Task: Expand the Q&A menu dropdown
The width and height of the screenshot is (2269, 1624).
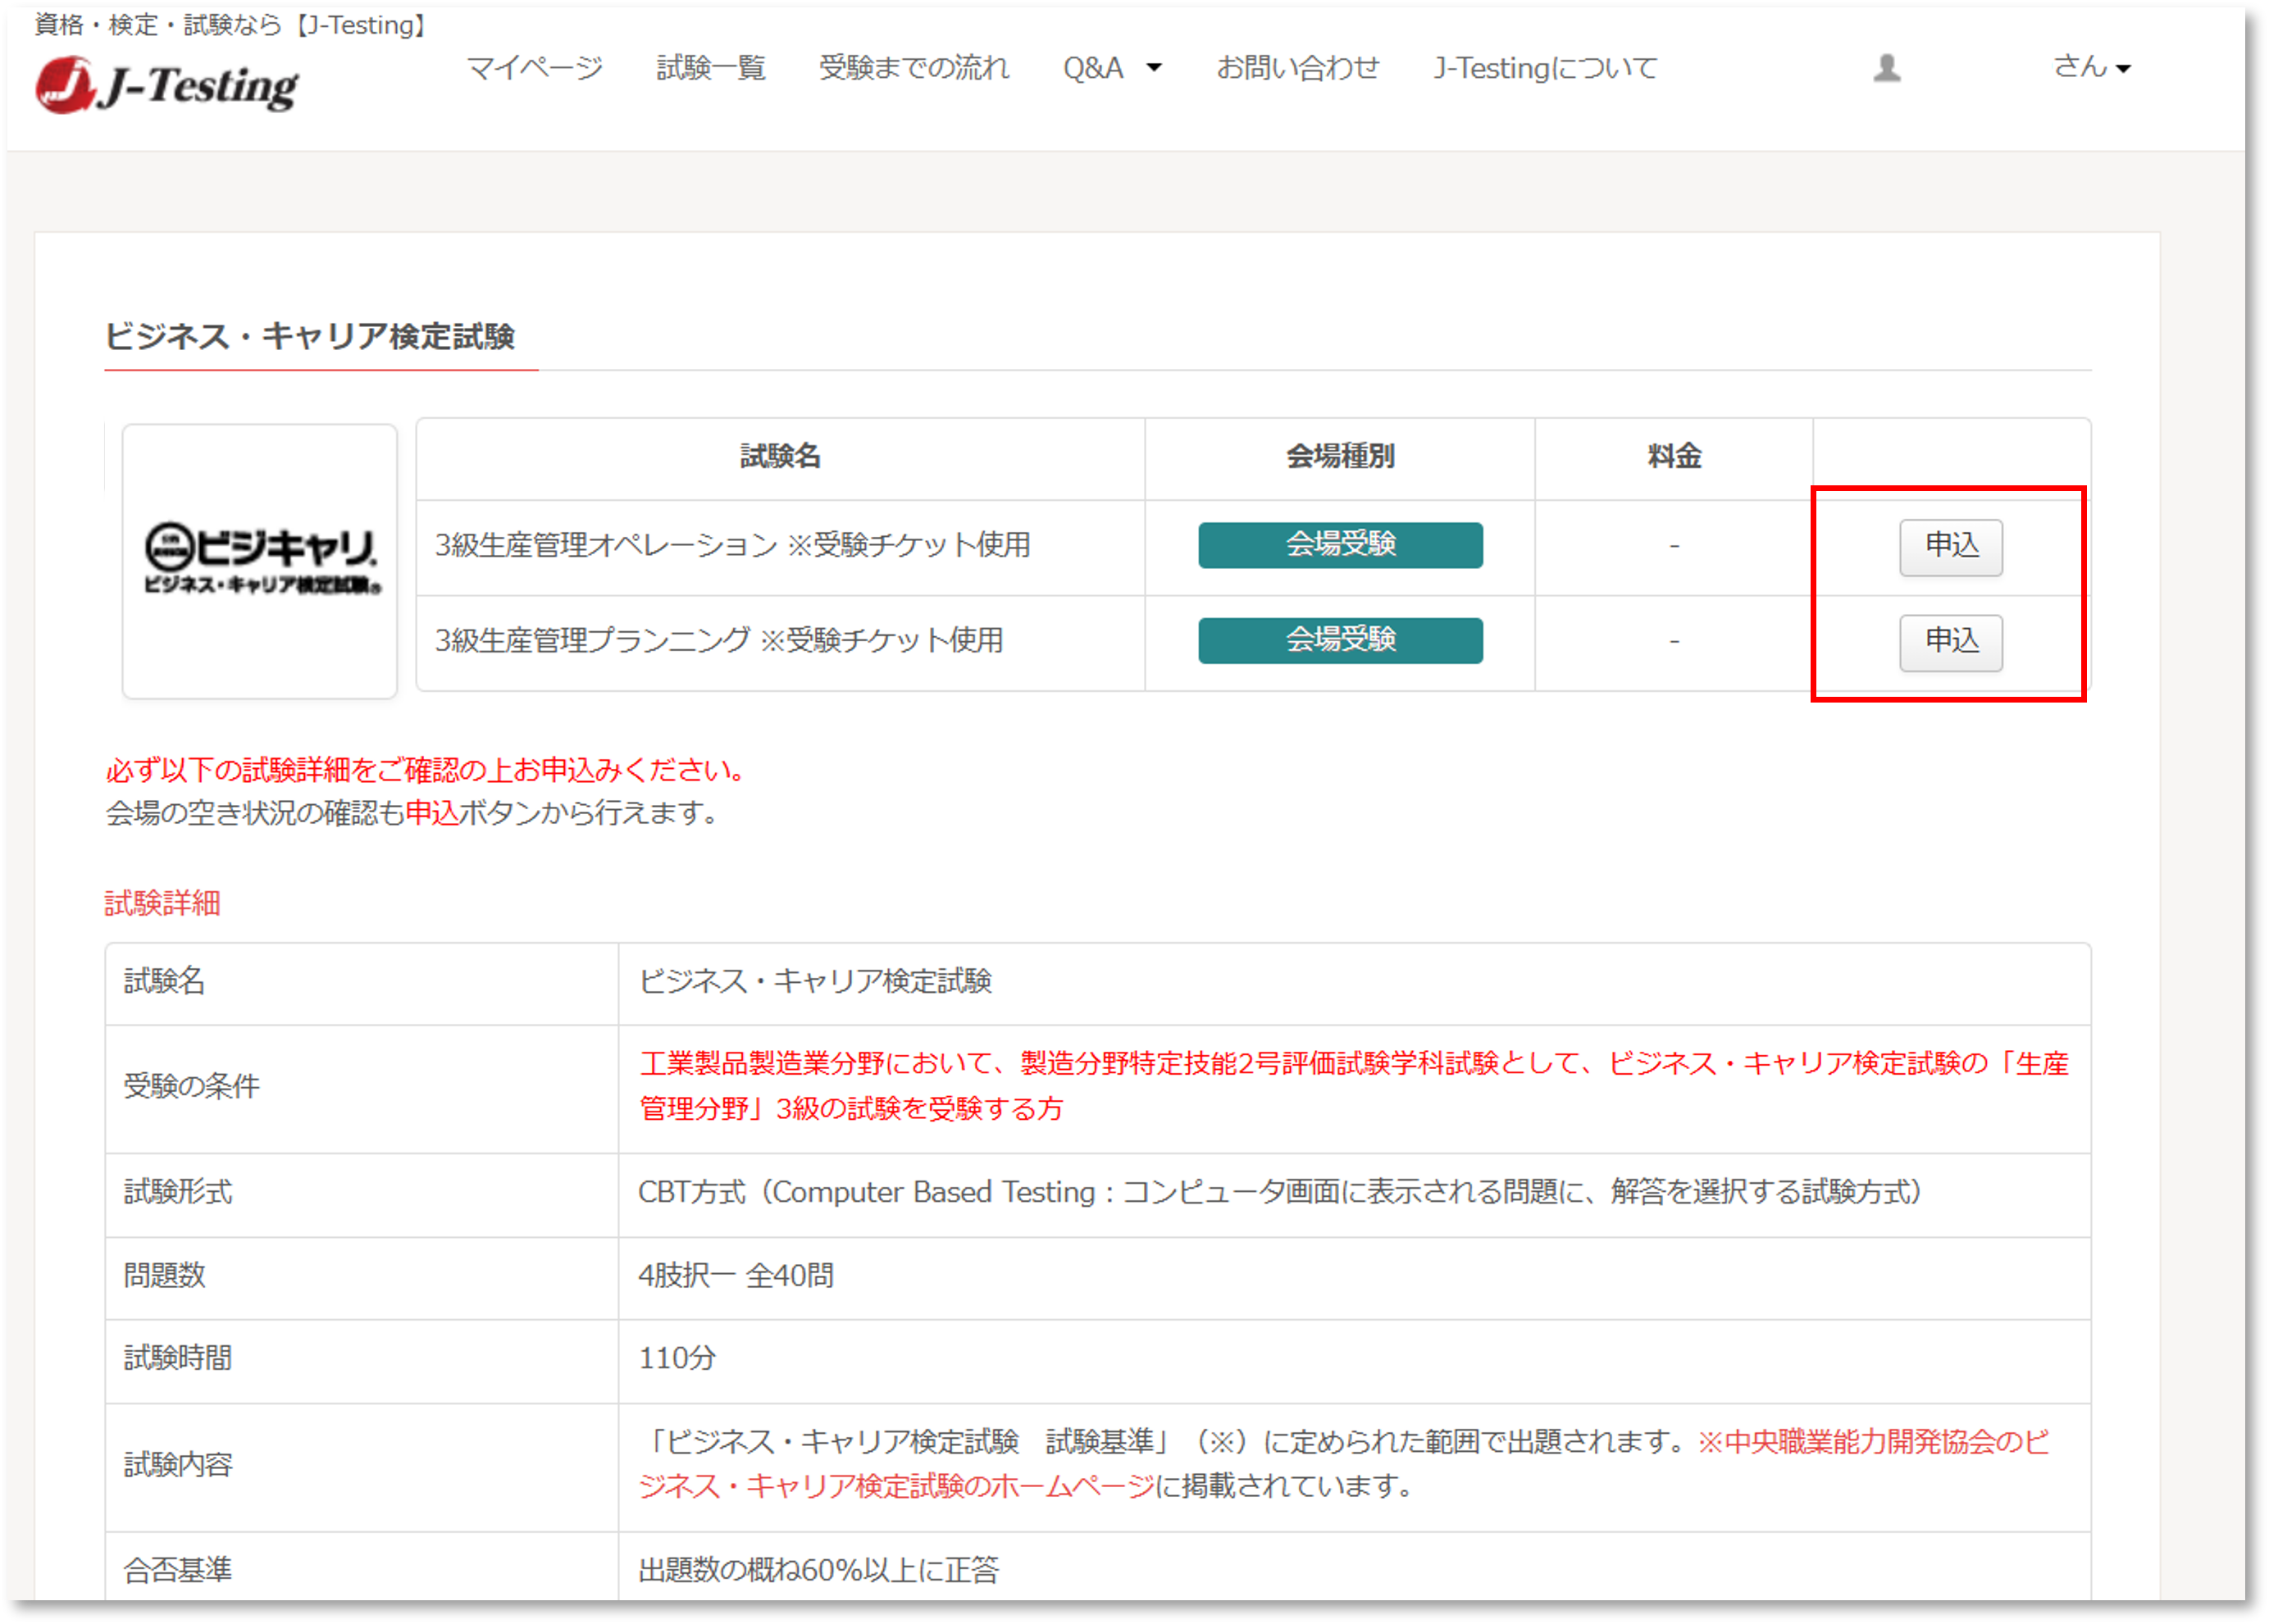Action: (x=1111, y=68)
